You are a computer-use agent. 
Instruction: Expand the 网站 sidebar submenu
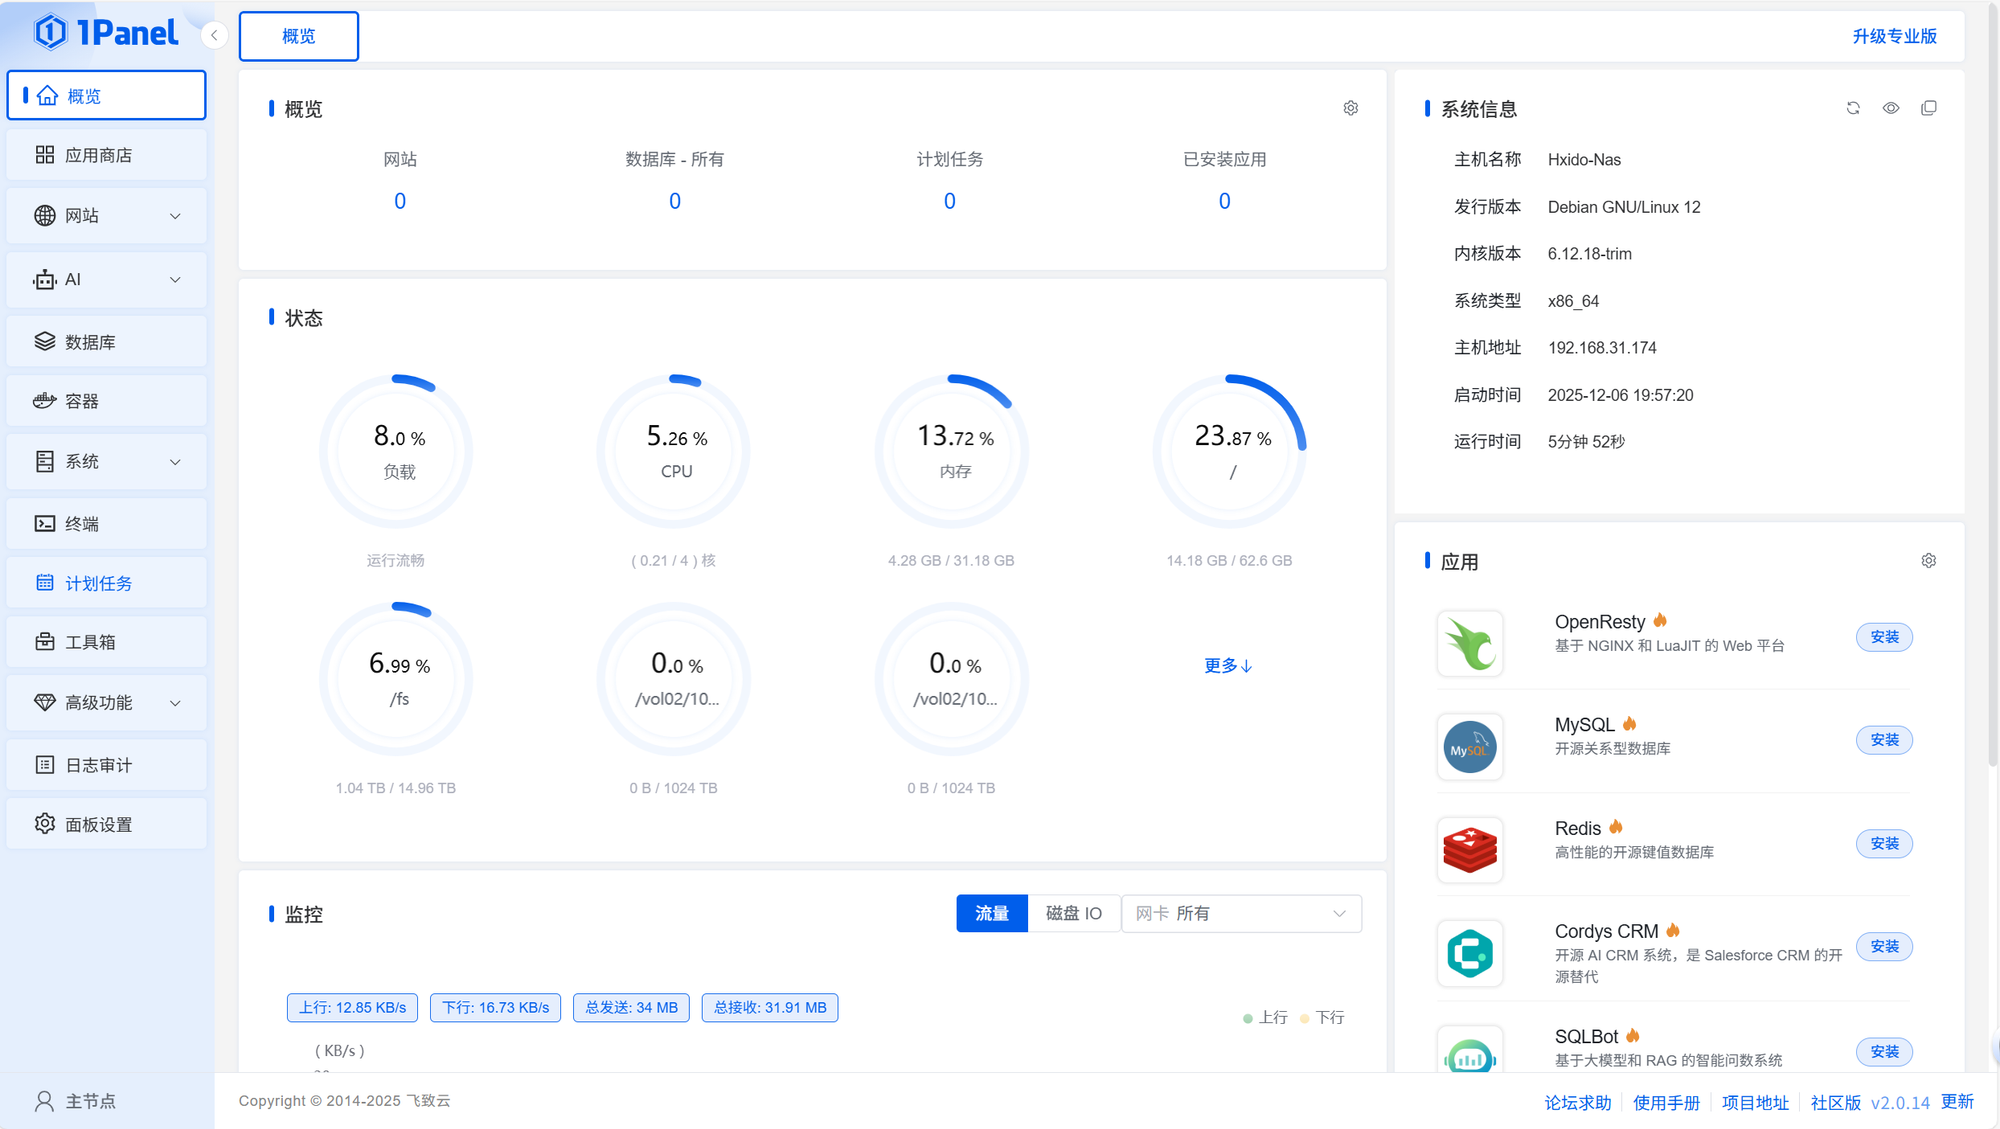coord(106,216)
